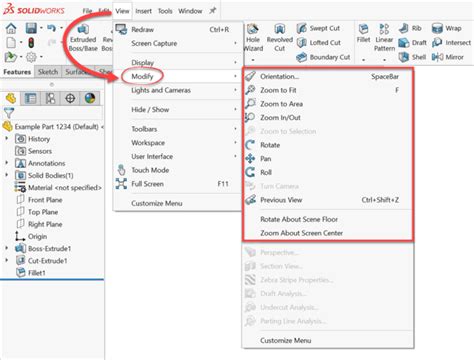The height and width of the screenshot is (360, 474).
Task: Enable Touch Mode
Action: [x=177, y=170]
